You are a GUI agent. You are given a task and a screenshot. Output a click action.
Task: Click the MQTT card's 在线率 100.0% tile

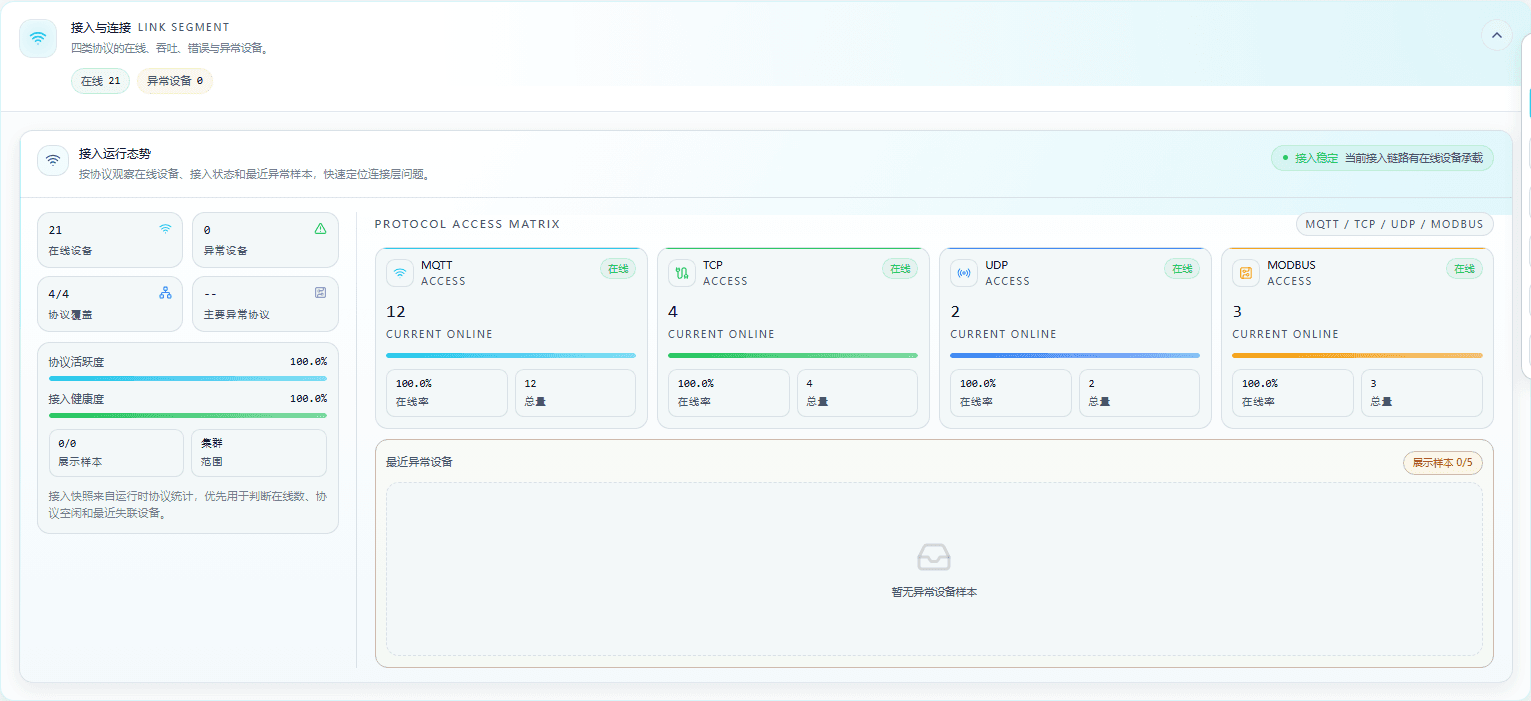pos(447,393)
